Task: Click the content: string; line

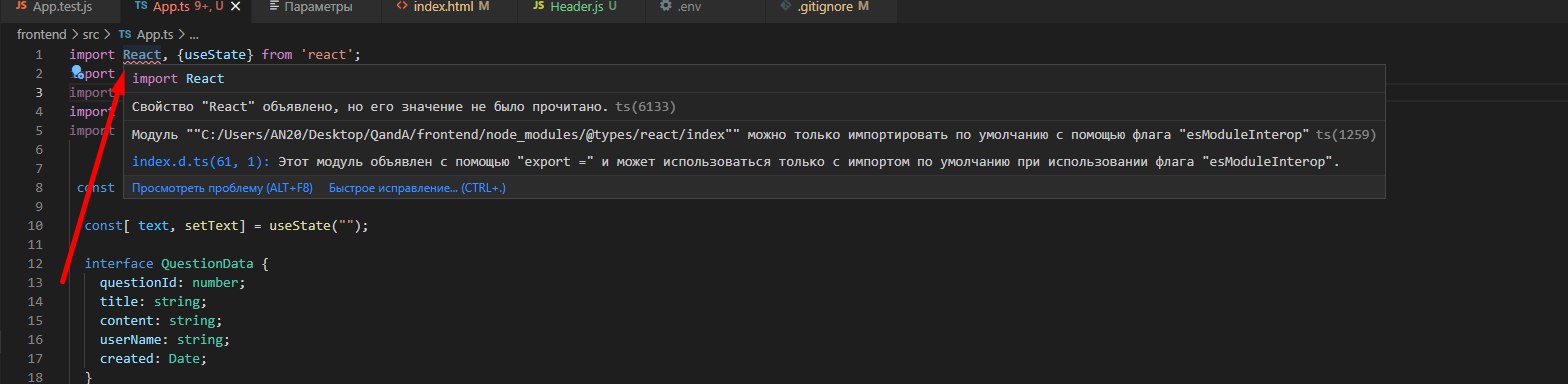Action: (161, 321)
